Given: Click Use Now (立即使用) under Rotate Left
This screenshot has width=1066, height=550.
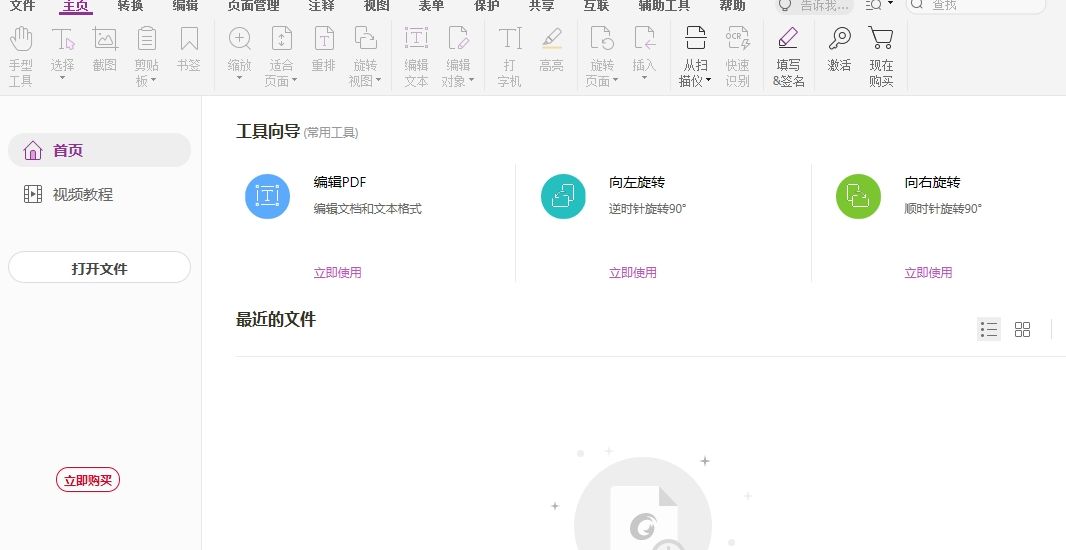Looking at the screenshot, I should (633, 273).
